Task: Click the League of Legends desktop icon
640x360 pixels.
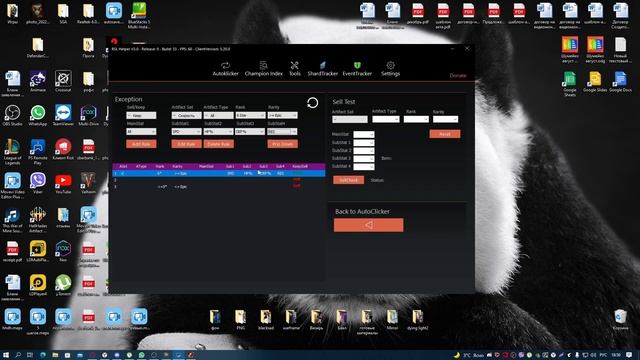Action: point(12,152)
